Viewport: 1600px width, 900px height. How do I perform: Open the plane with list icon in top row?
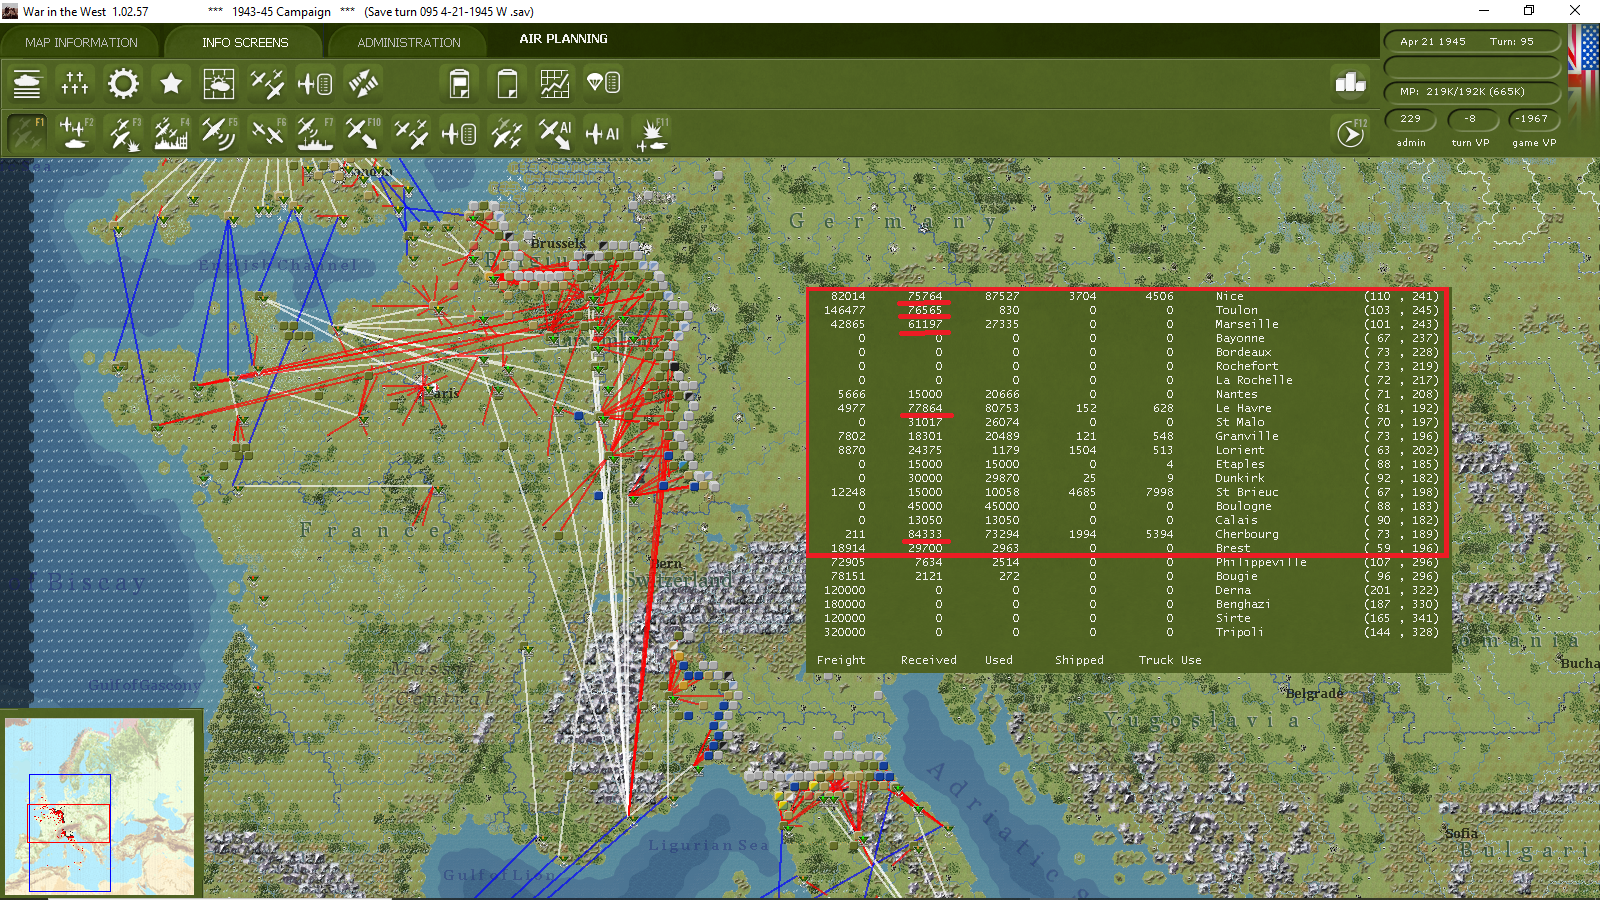point(315,83)
